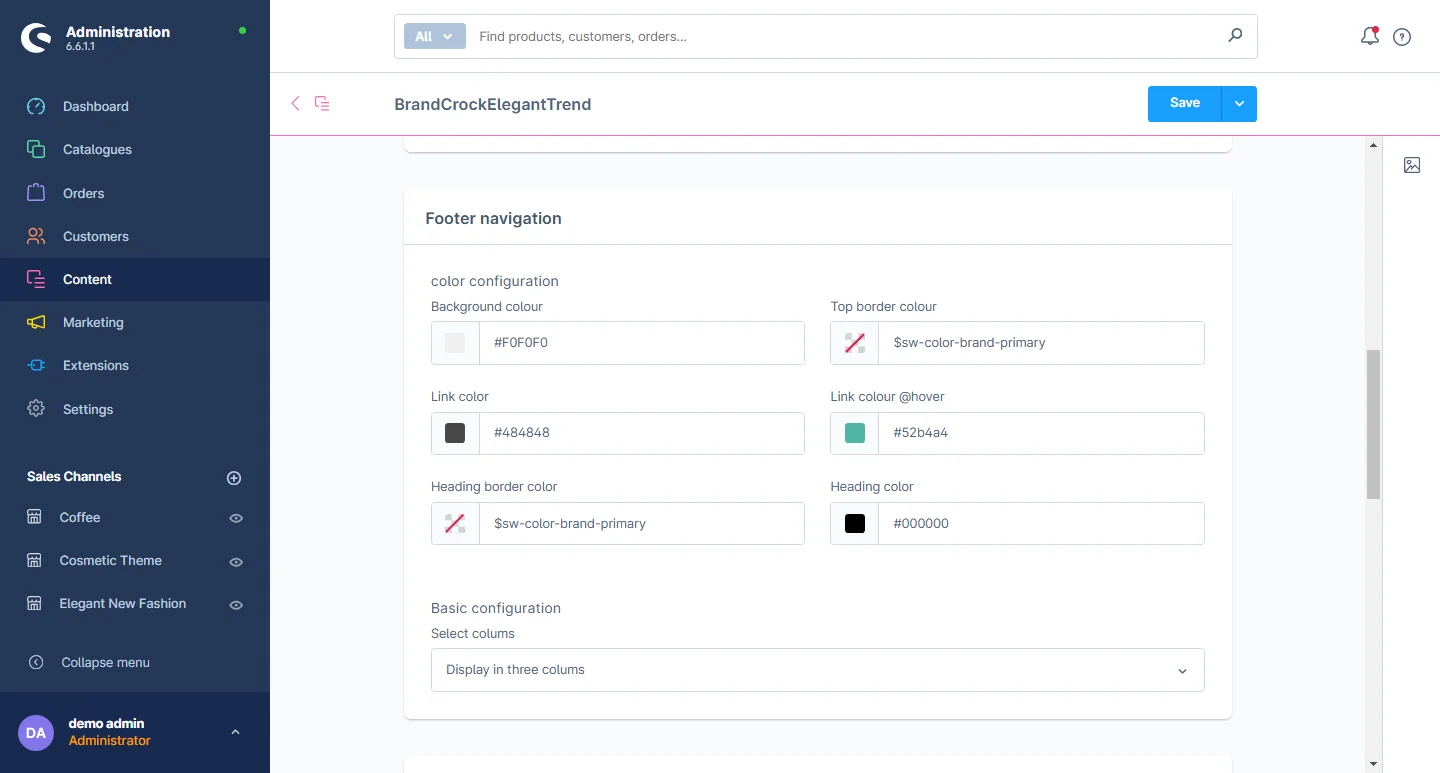Open the help question mark icon
This screenshot has width=1440, height=773.
pos(1402,37)
